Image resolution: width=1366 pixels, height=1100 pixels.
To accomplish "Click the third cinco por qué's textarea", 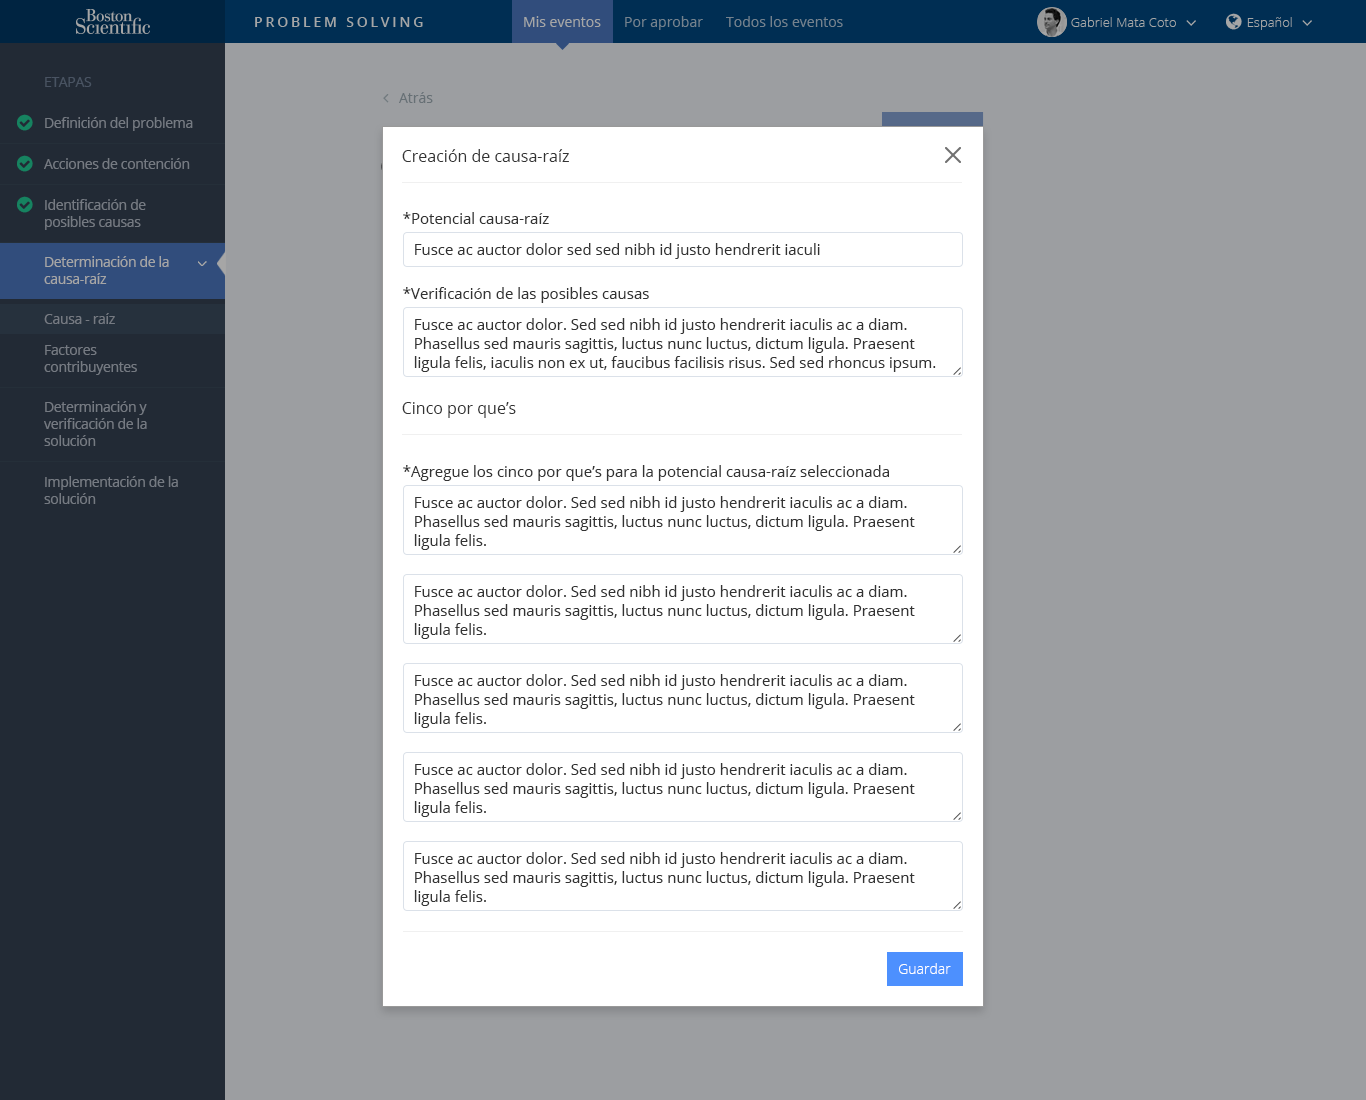I will 683,698.
